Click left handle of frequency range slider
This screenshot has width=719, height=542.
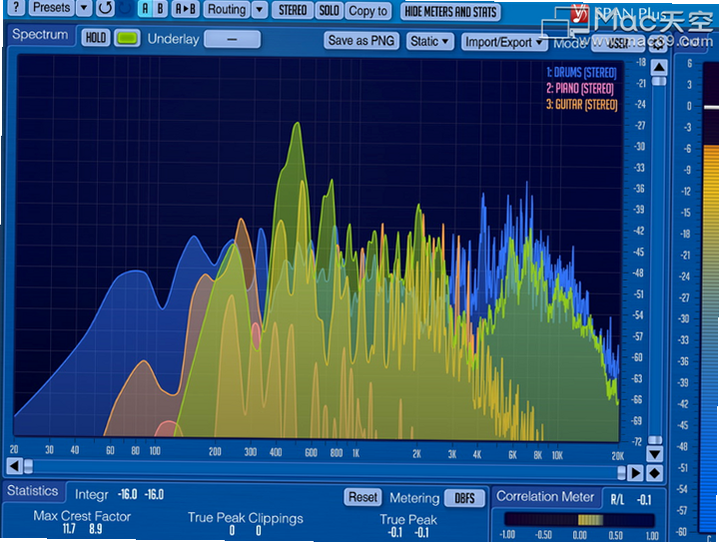pyautogui.click(x=28, y=467)
